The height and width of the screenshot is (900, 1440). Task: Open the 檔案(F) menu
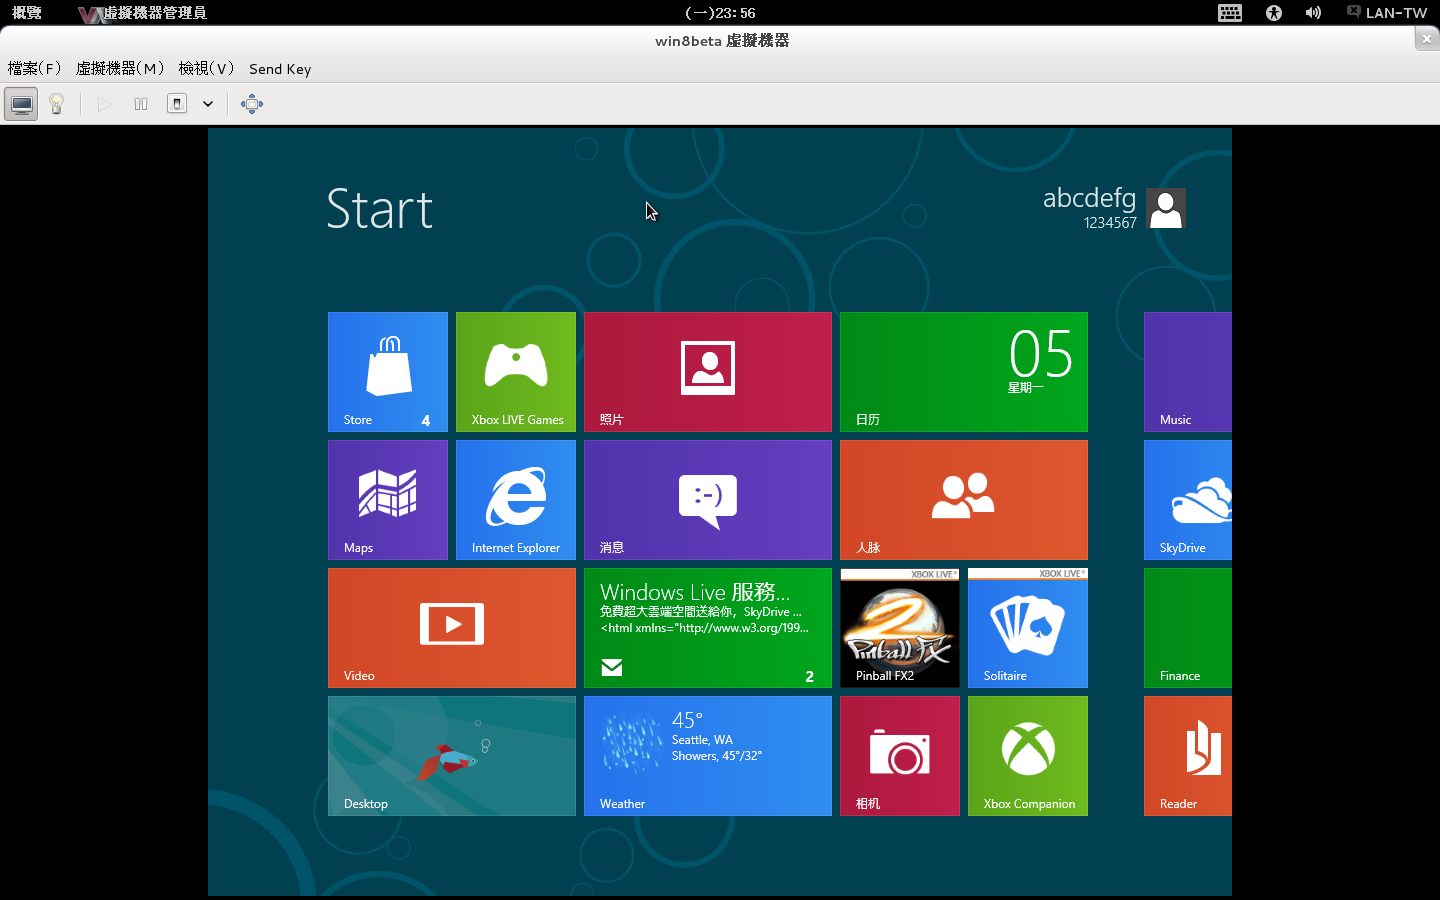point(34,69)
